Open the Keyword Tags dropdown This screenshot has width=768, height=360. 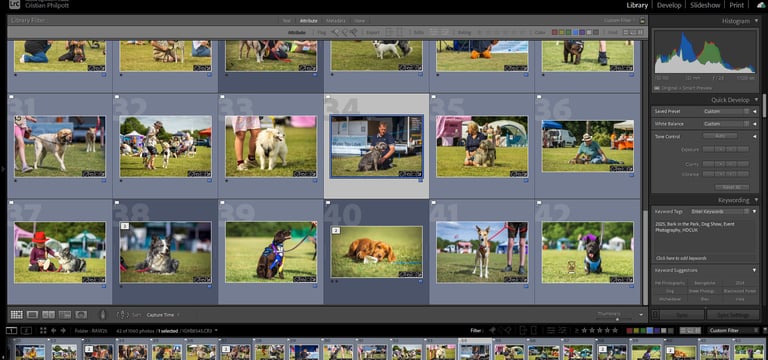point(720,212)
